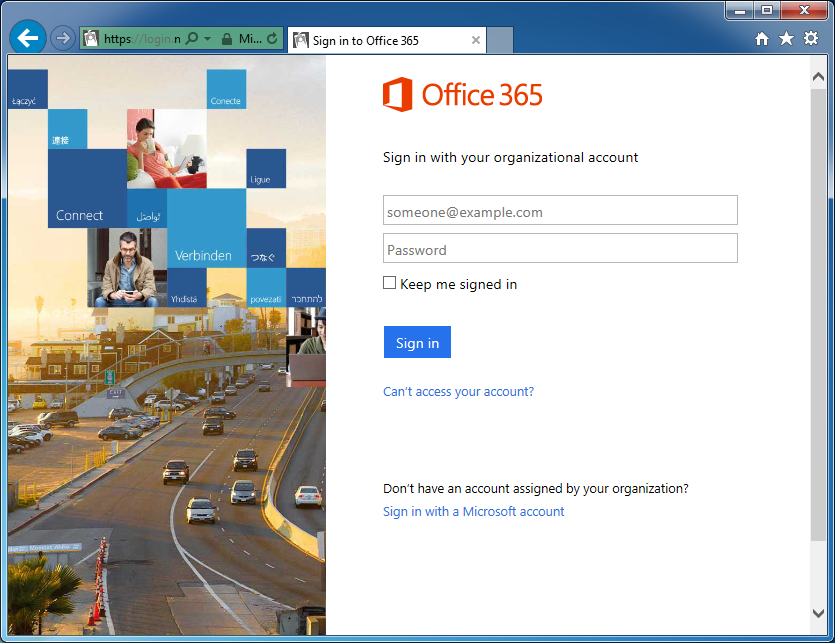
Task: Open 'Sign in with a Microsoft account' link
Action: click(473, 511)
